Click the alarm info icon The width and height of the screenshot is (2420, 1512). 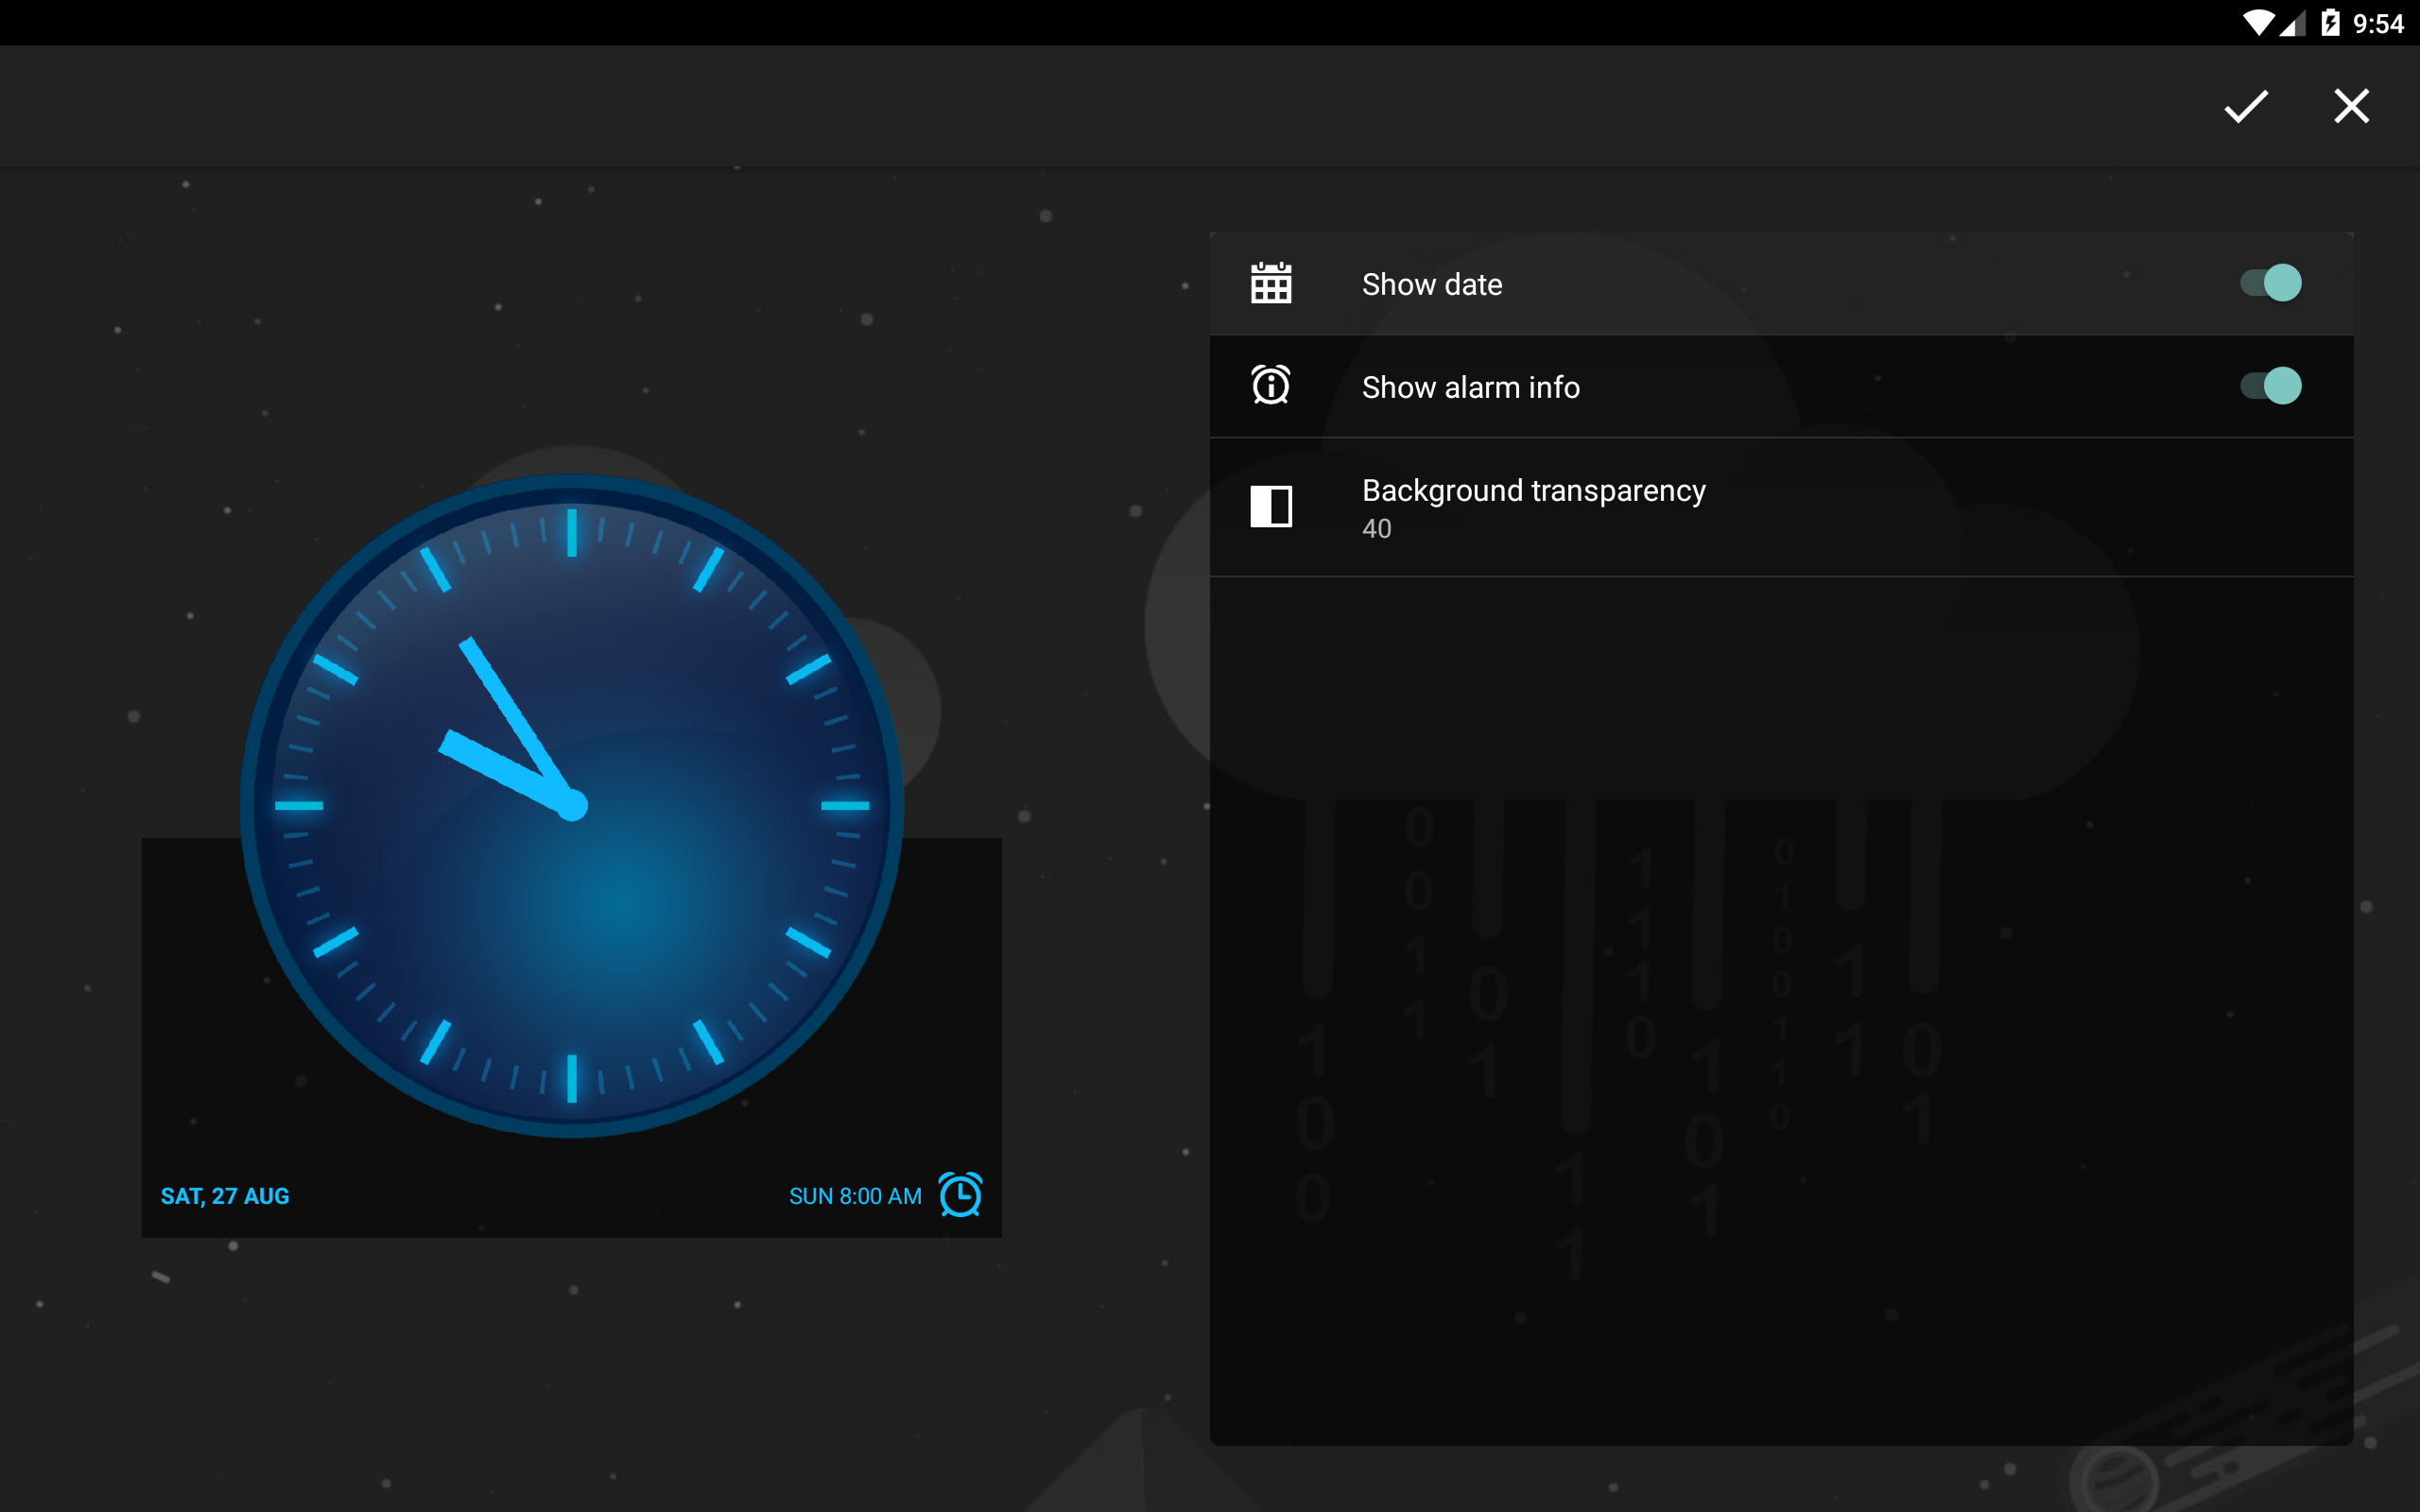point(1271,385)
